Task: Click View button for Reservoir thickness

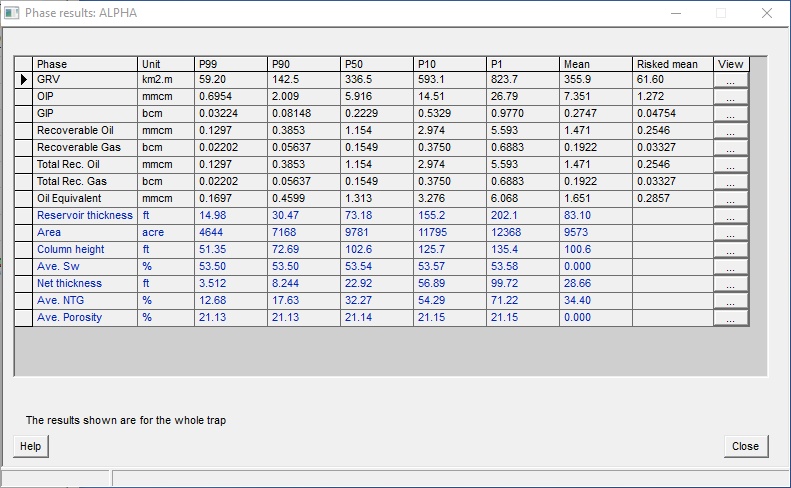Action: (x=730, y=216)
